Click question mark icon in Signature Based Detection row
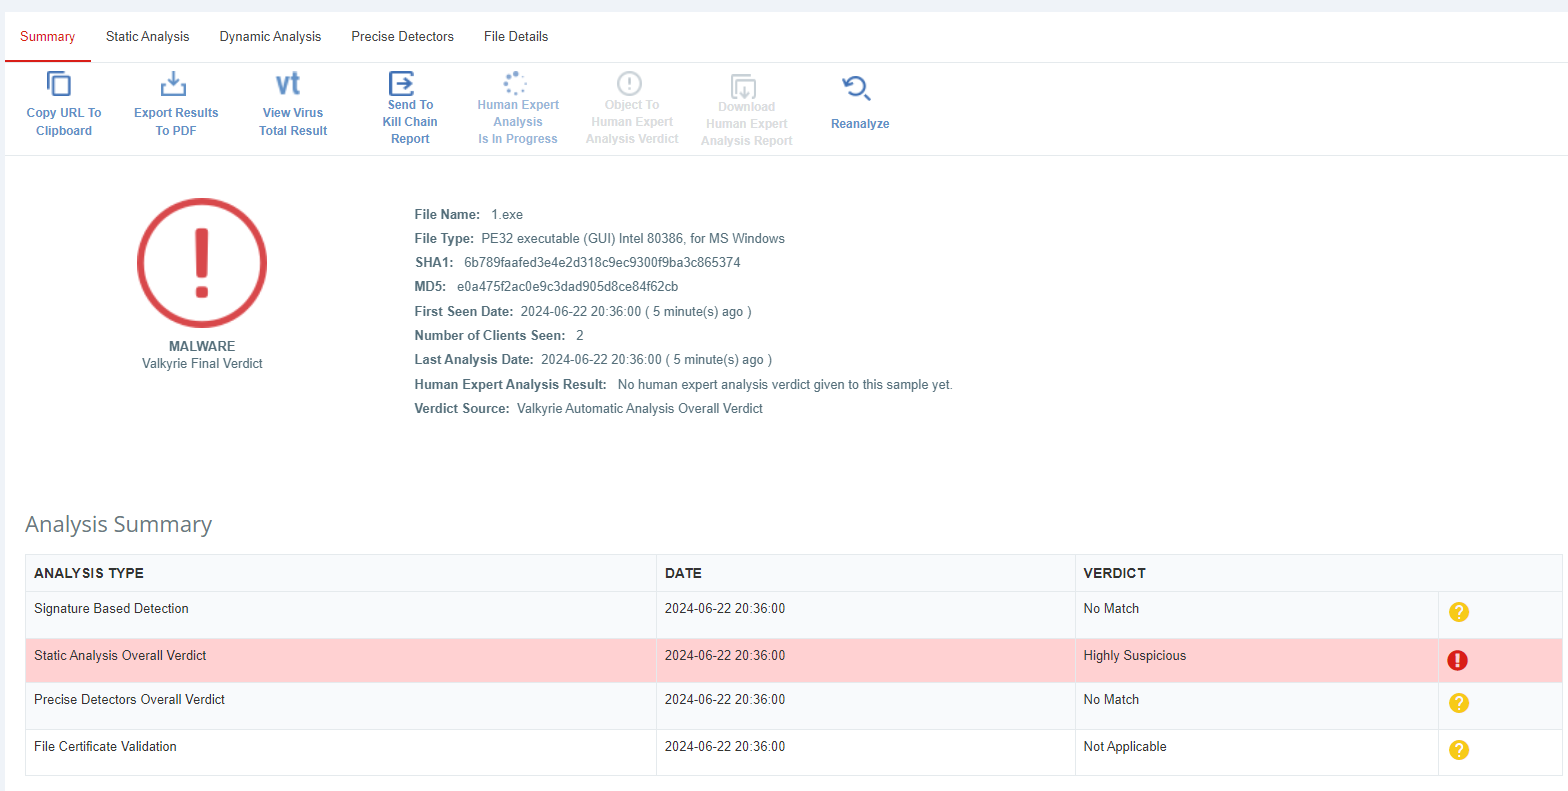 point(1459,612)
